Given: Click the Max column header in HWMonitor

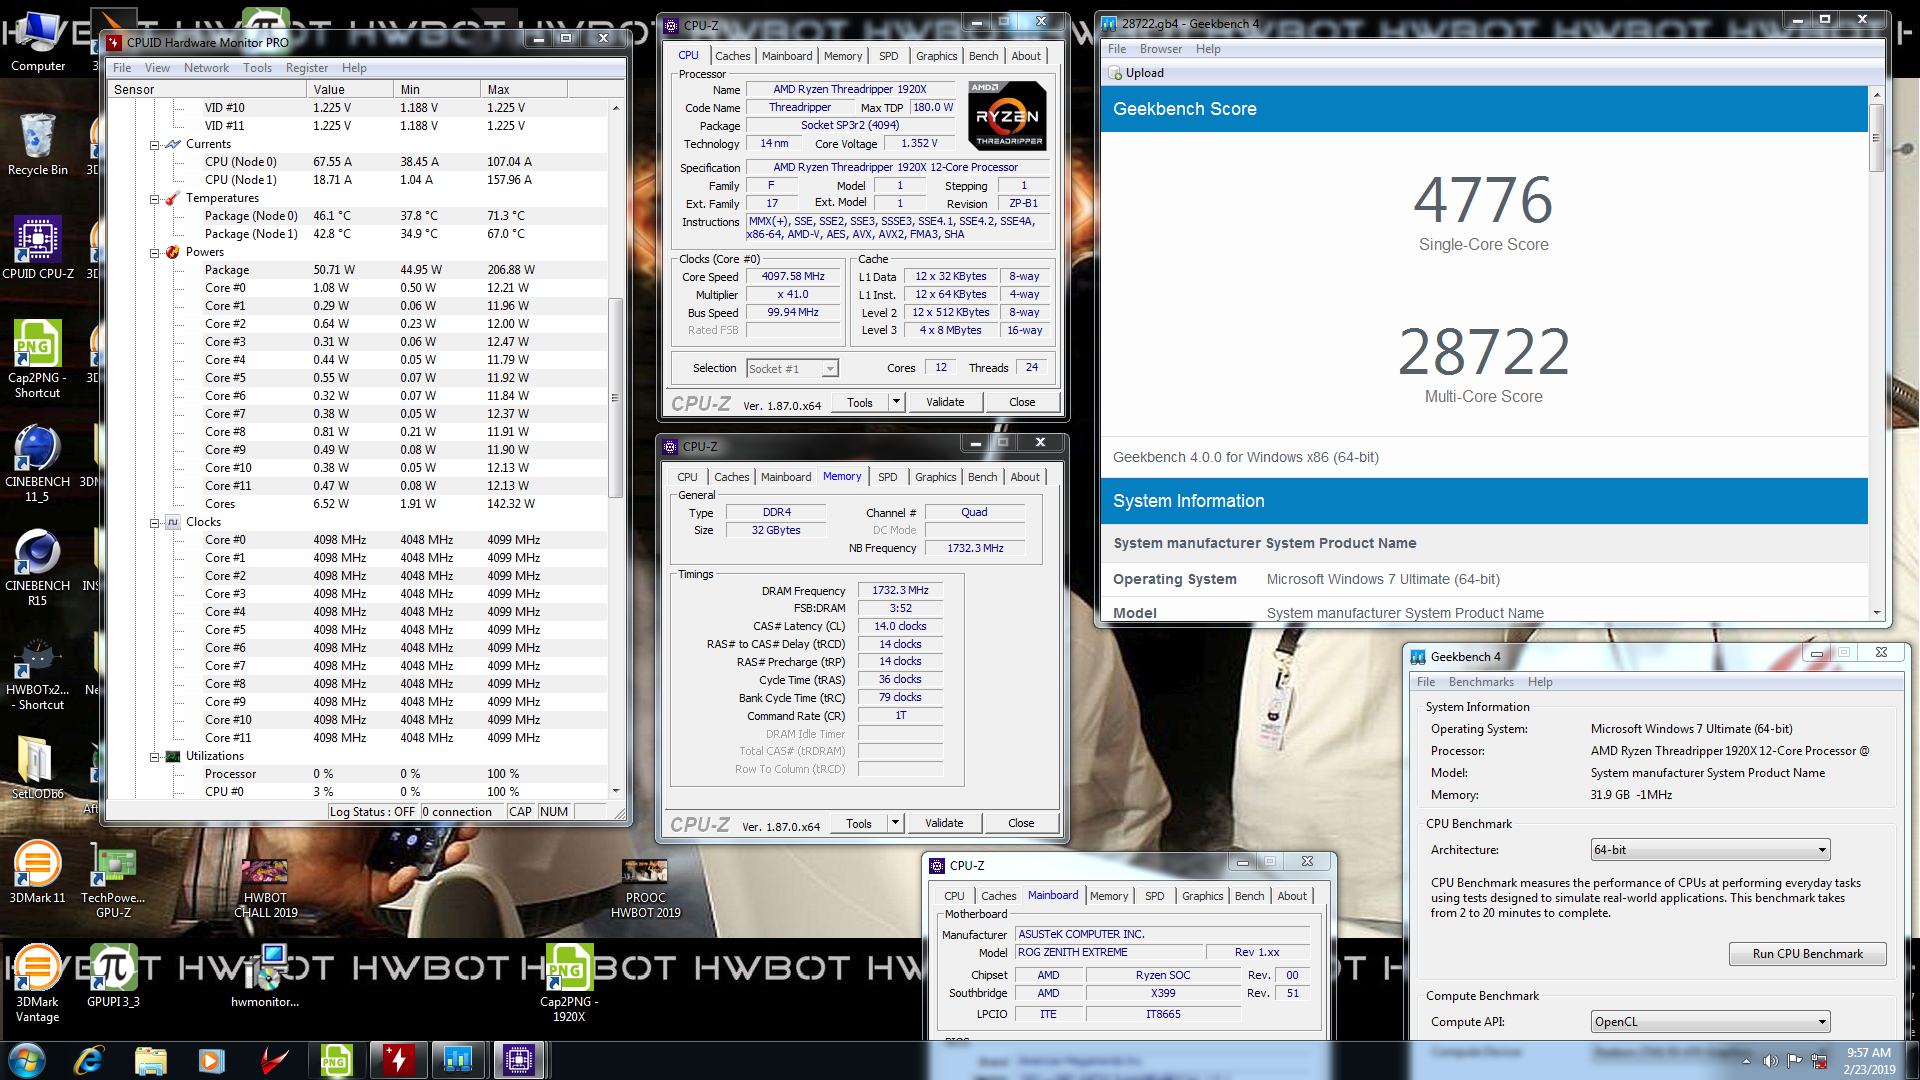Looking at the screenshot, I should pyautogui.click(x=523, y=89).
